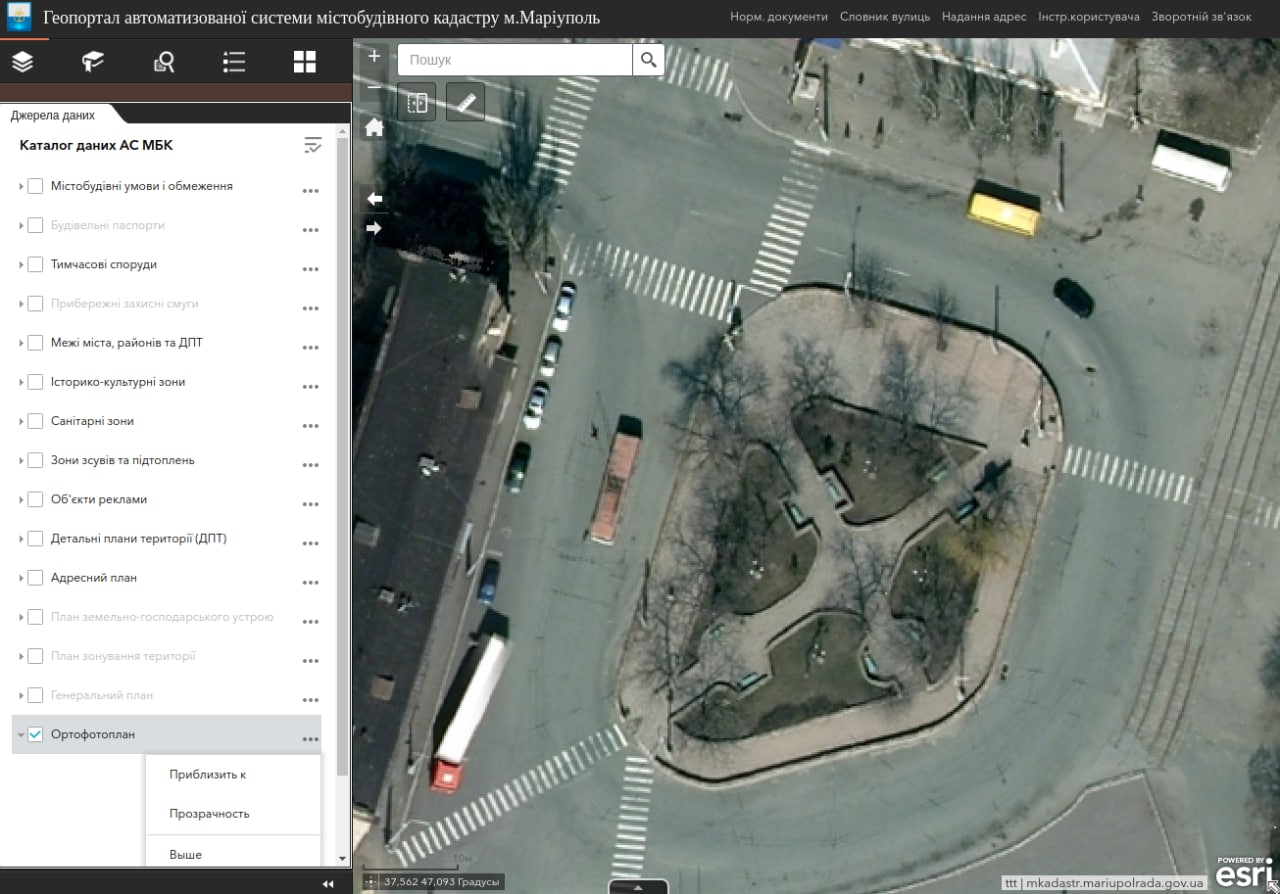Image resolution: width=1280 pixels, height=894 pixels.
Task: Enable Санітарні зони layer
Action: point(35,421)
